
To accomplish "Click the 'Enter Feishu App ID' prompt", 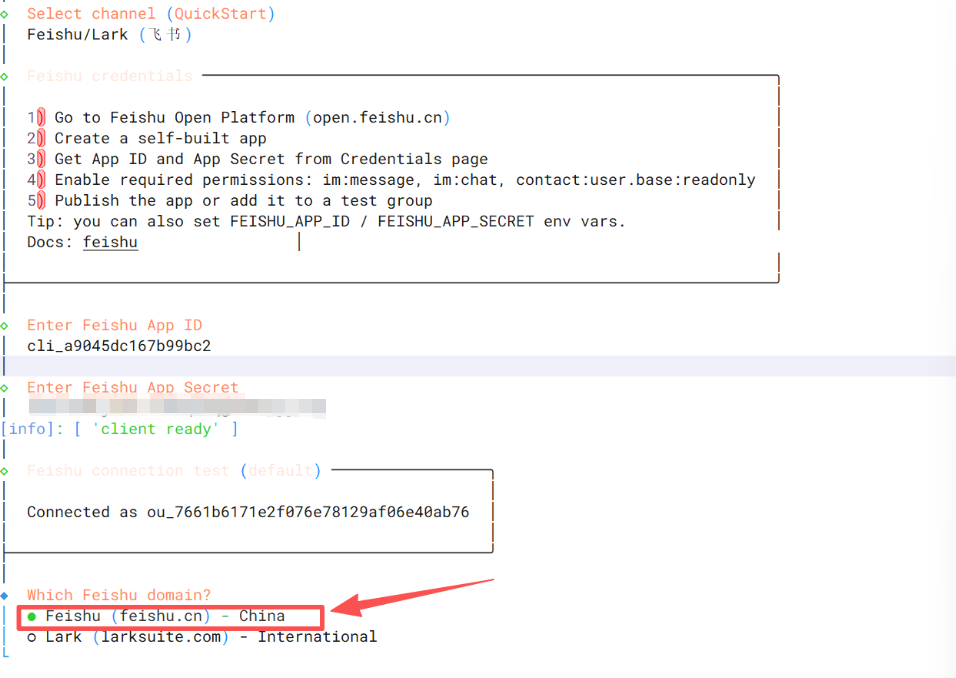I will [115, 325].
